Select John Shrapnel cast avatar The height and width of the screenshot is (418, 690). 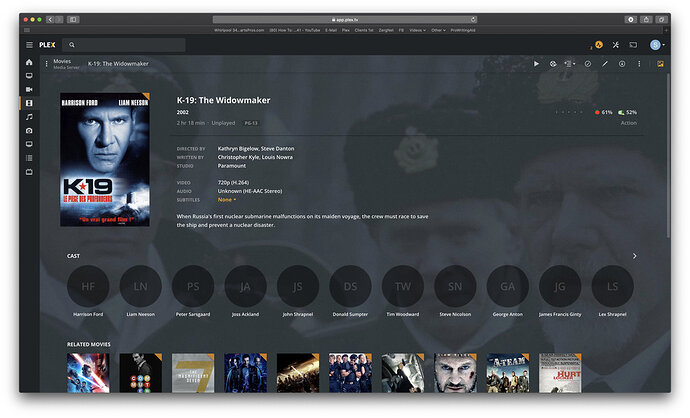297,286
